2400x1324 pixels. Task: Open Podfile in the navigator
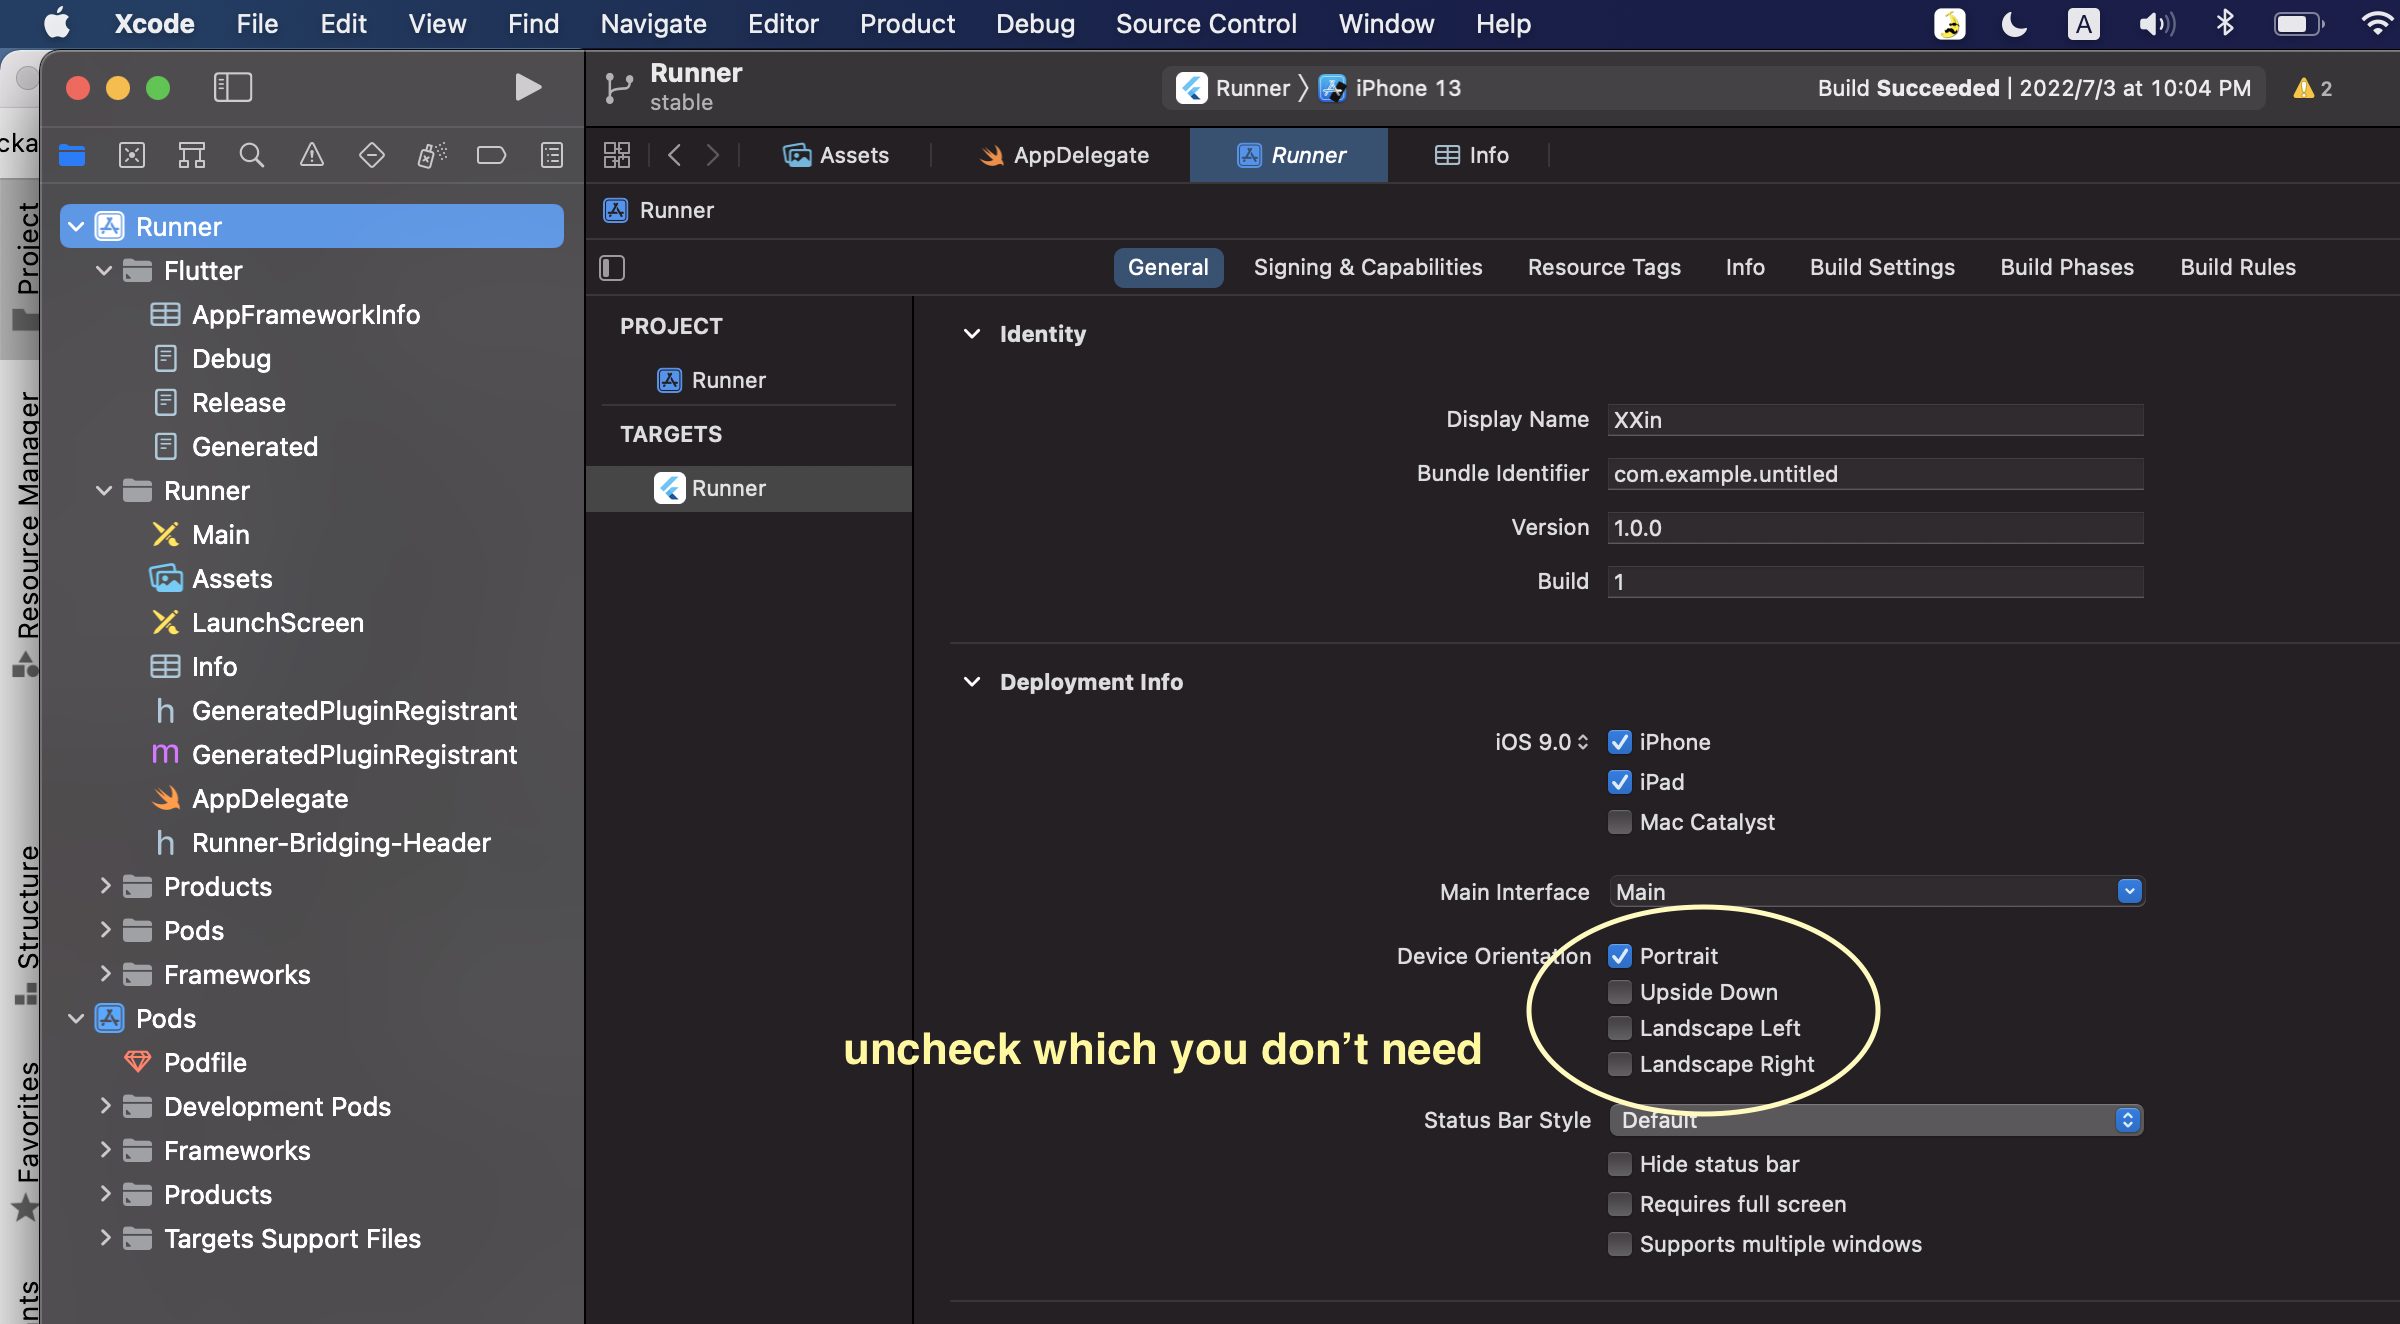coord(205,1062)
